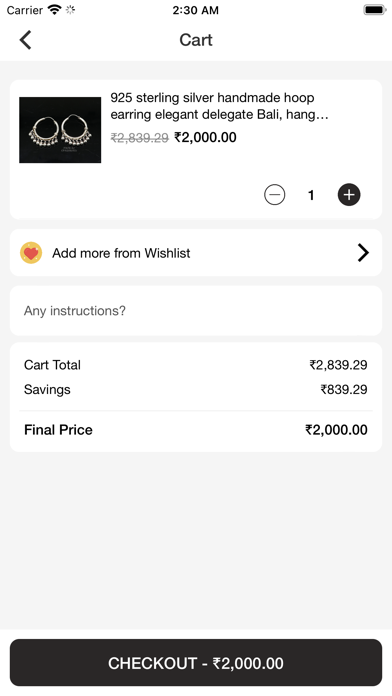Tap the Wi-Fi status icon
Viewport: 392px width, 696px height.
pyautogui.click(x=55, y=10)
